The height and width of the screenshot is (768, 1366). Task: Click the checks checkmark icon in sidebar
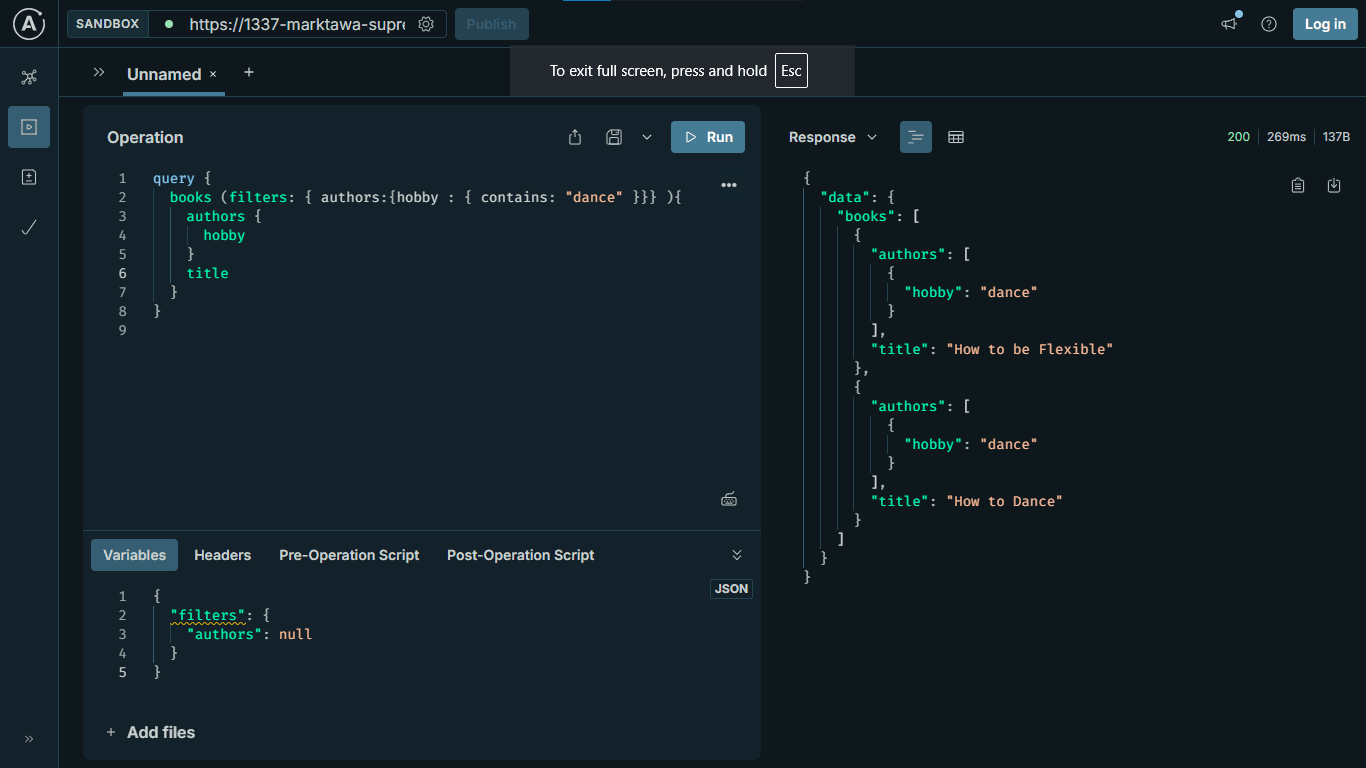click(29, 227)
